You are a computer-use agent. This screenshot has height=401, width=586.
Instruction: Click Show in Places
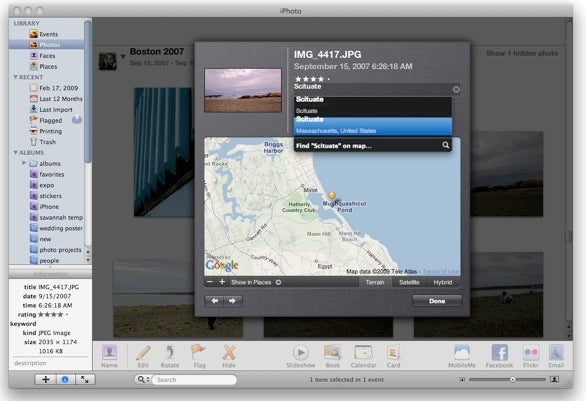pos(256,283)
